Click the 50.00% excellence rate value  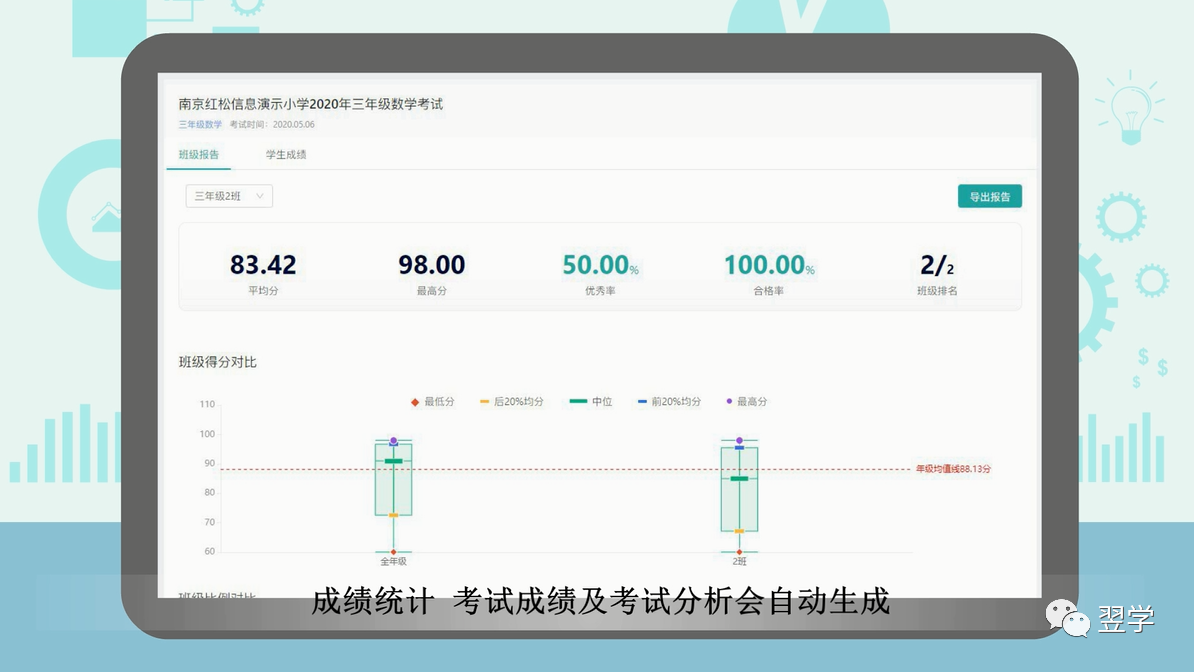coord(600,265)
